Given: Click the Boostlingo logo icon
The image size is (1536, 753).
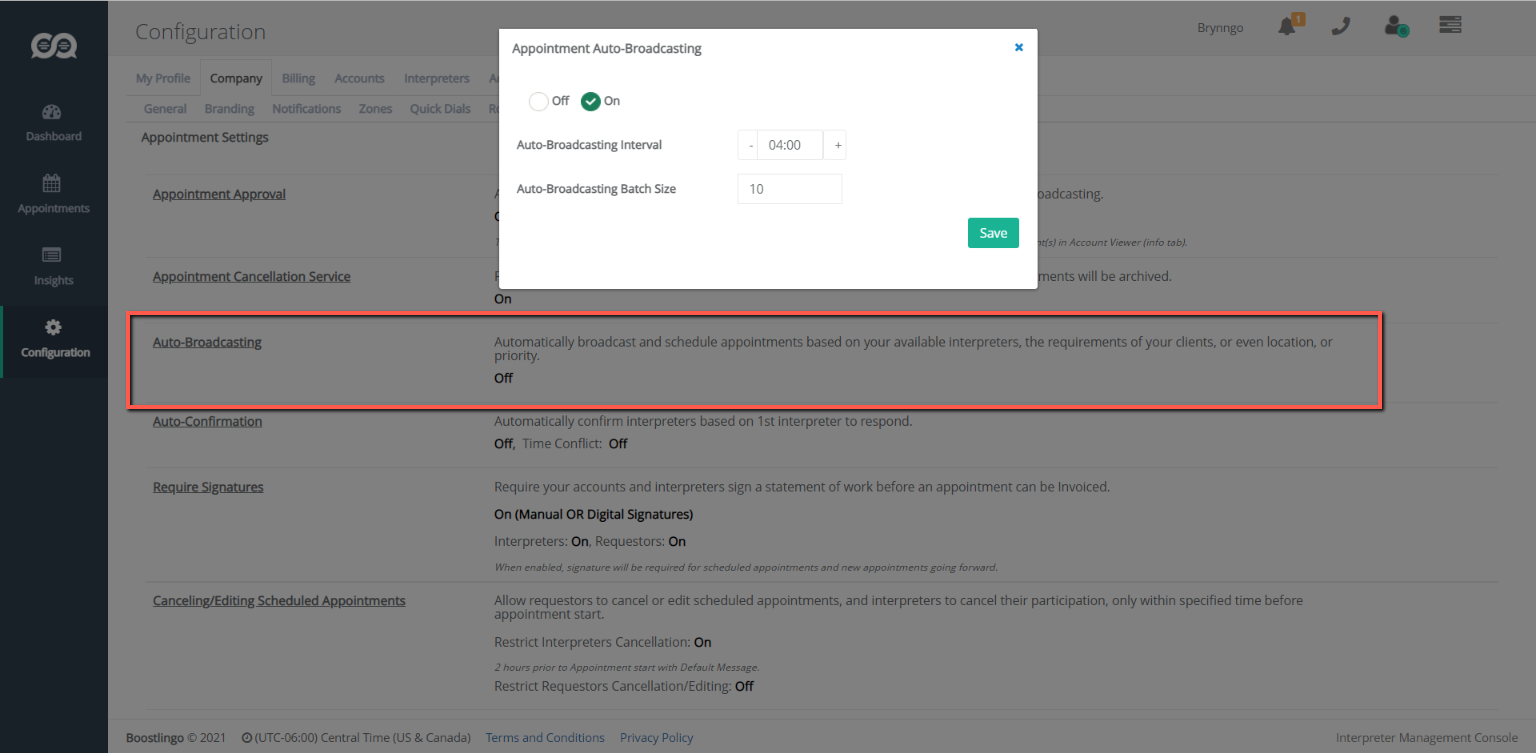Looking at the screenshot, I should point(53,46).
